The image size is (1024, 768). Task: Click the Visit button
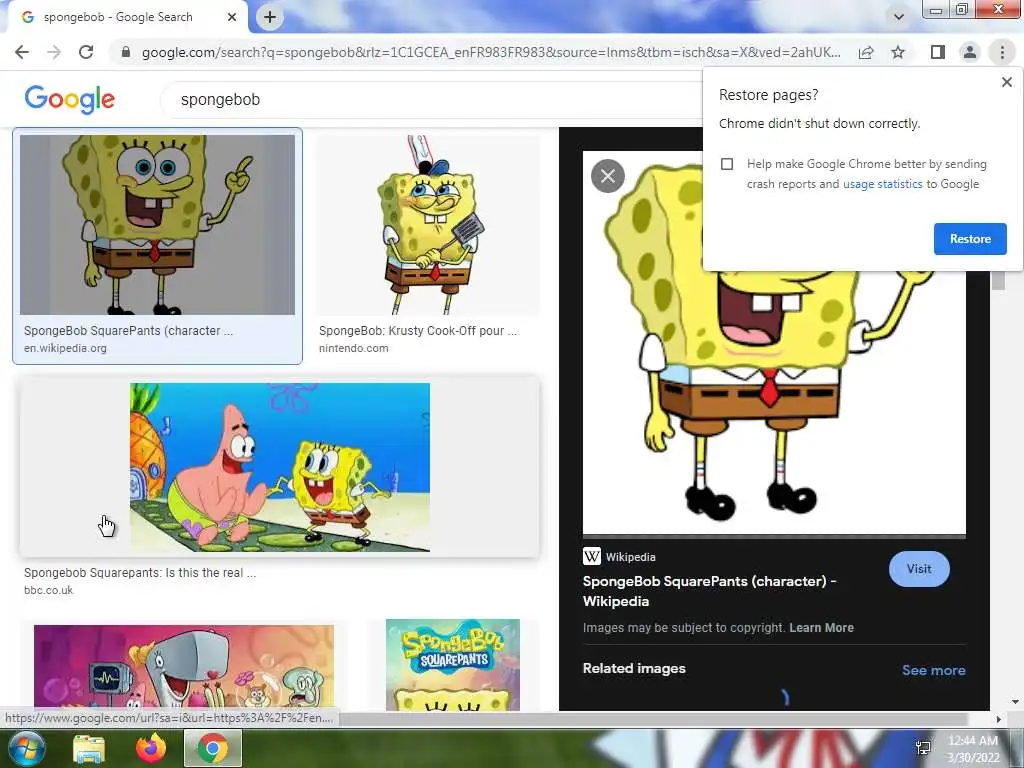point(919,569)
